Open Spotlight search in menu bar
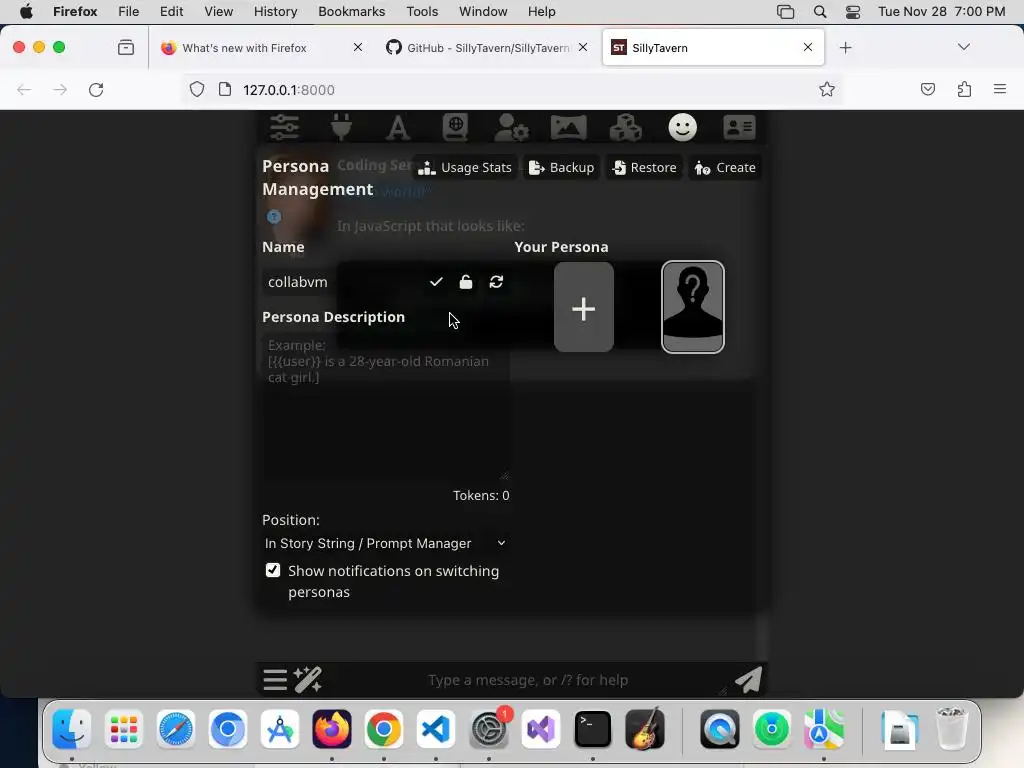The width and height of the screenshot is (1024, 768). pyautogui.click(x=820, y=11)
